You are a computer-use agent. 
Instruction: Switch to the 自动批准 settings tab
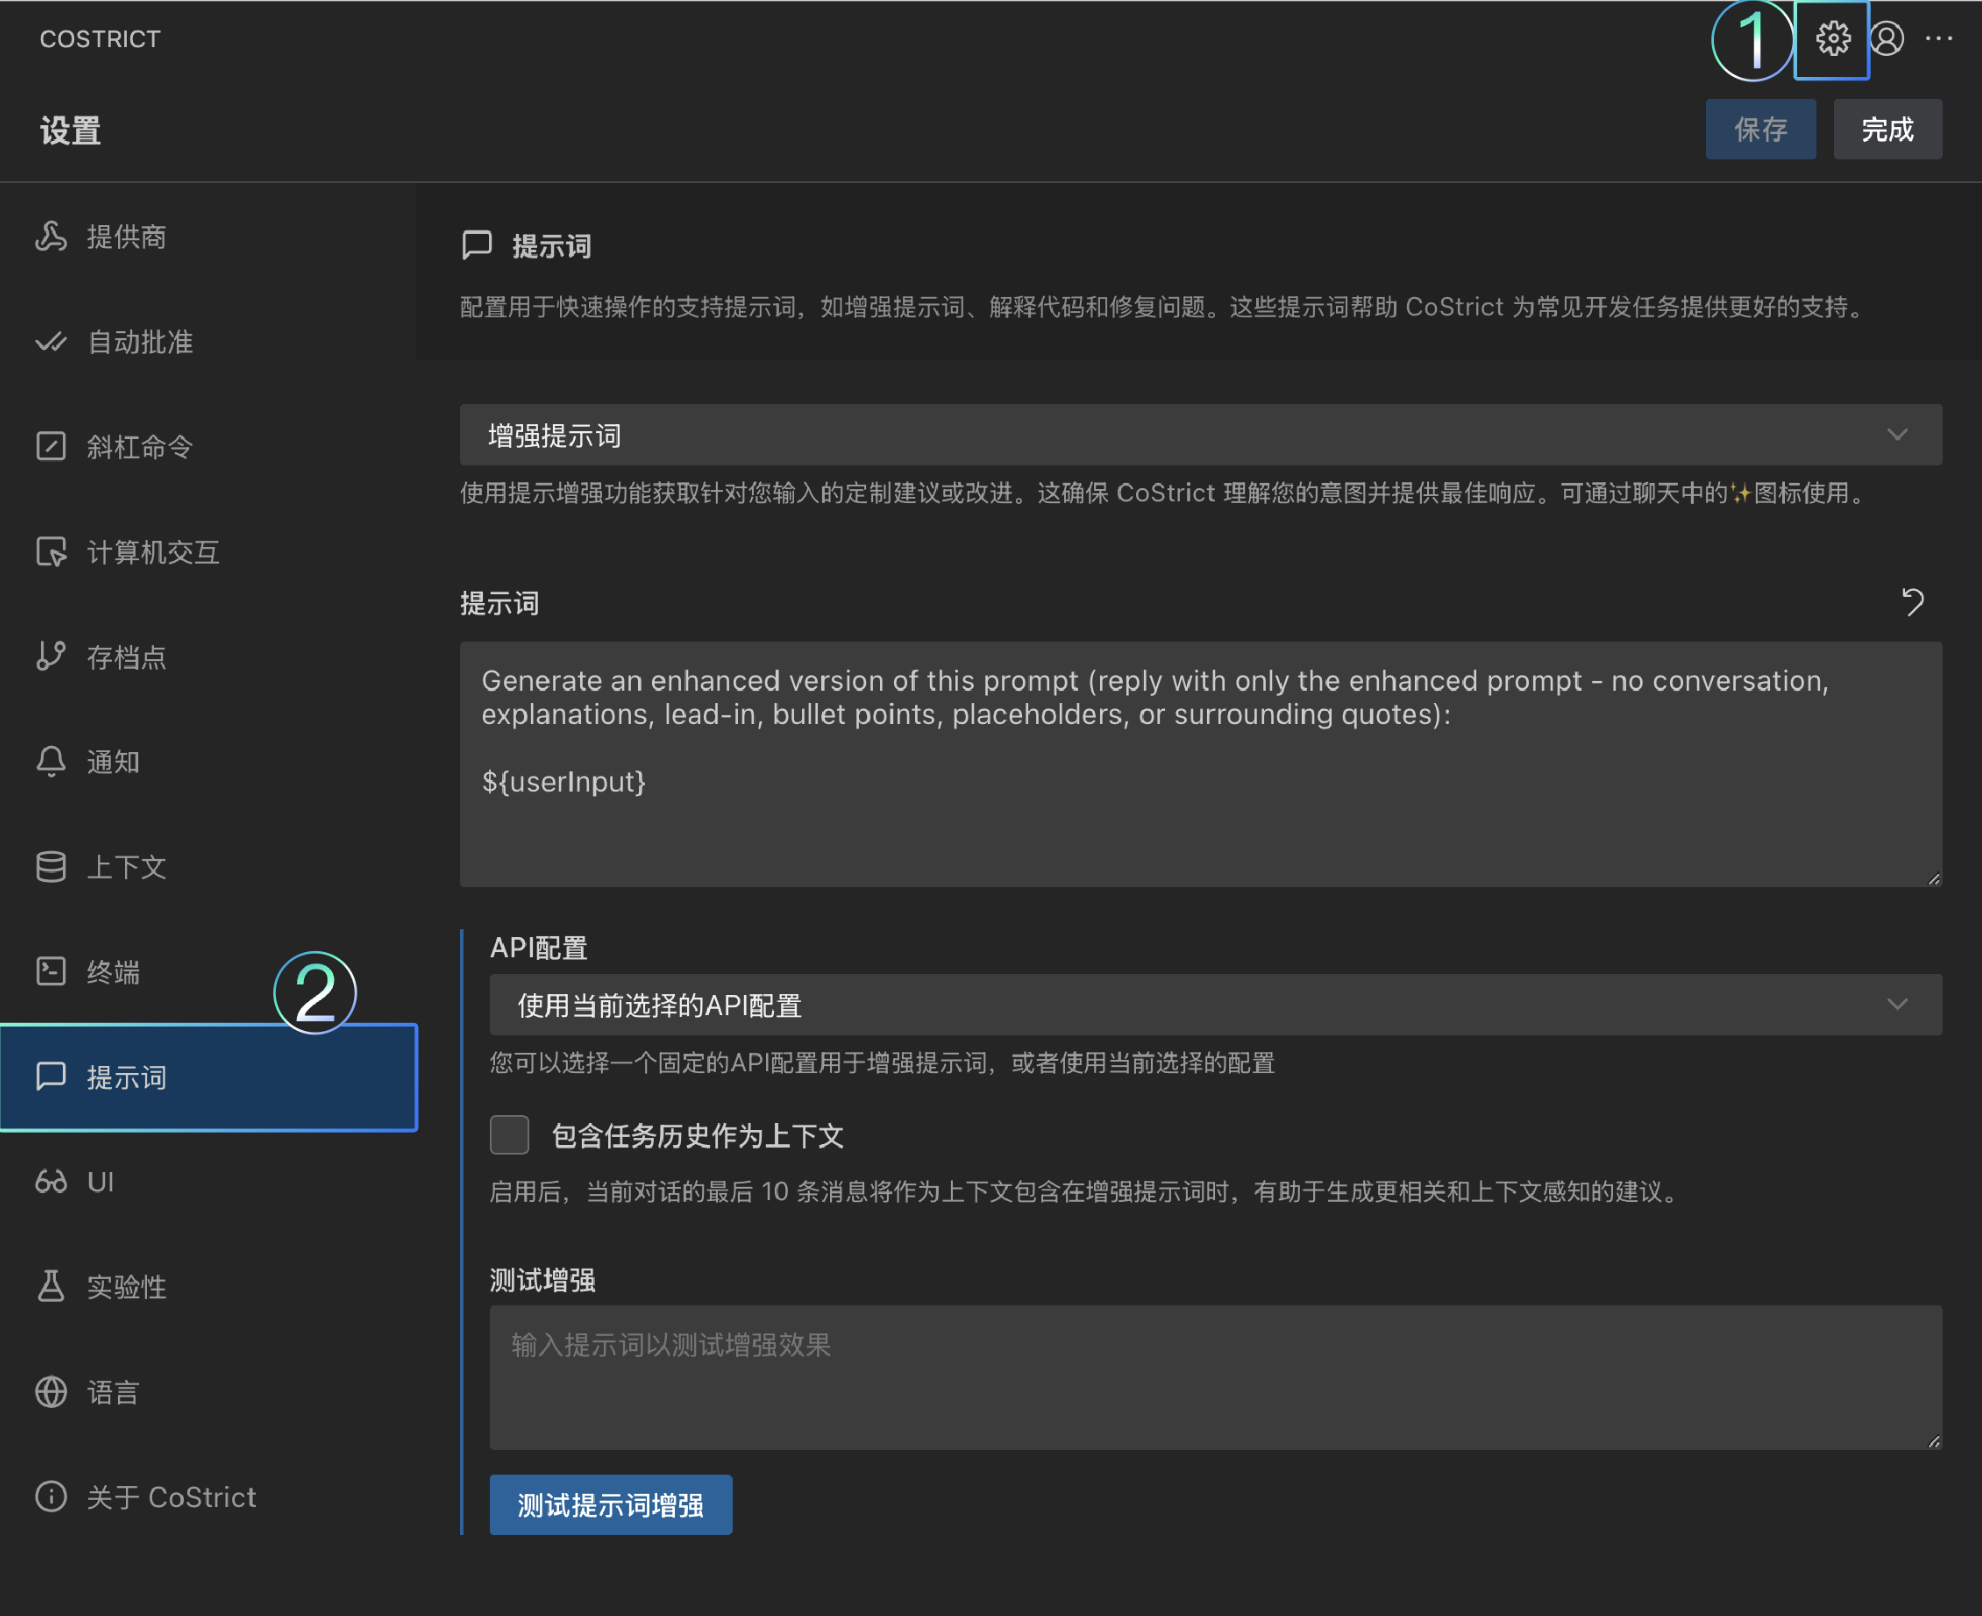(x=140, y=342)
